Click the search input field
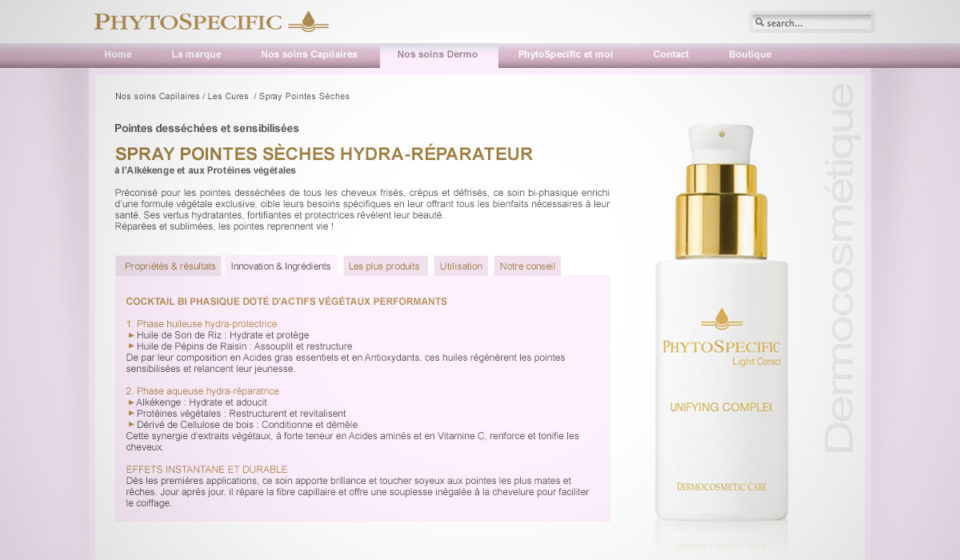Image resolution: width=960 pixels, height=560 pixels. (x=812, y=22)
